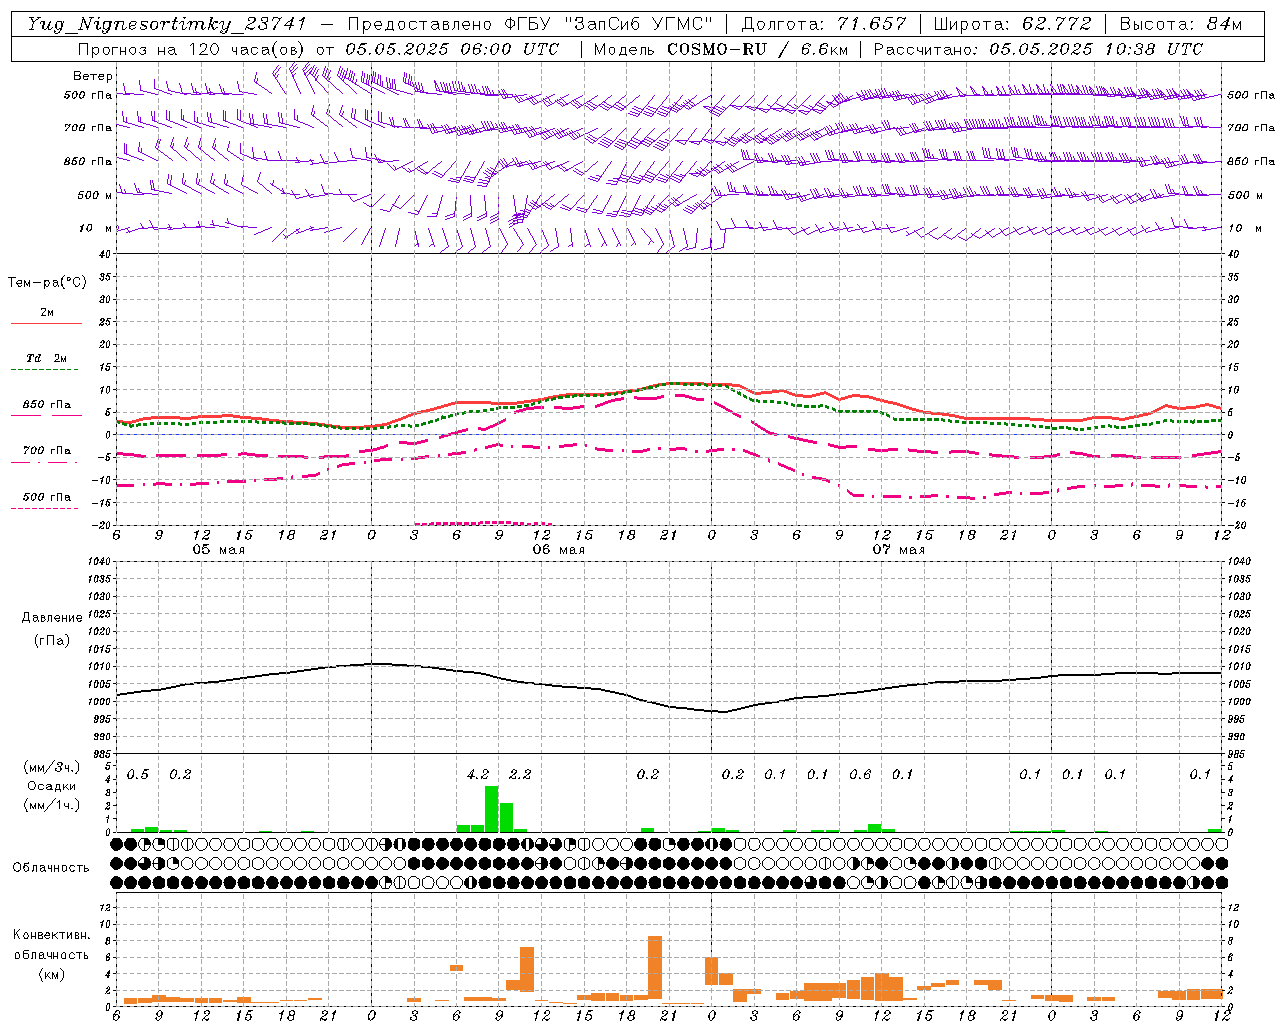Viewport: 1280px width, 1024px height.
Task: Click the Облачность cloud cover label
Action: tap(51, 868)
